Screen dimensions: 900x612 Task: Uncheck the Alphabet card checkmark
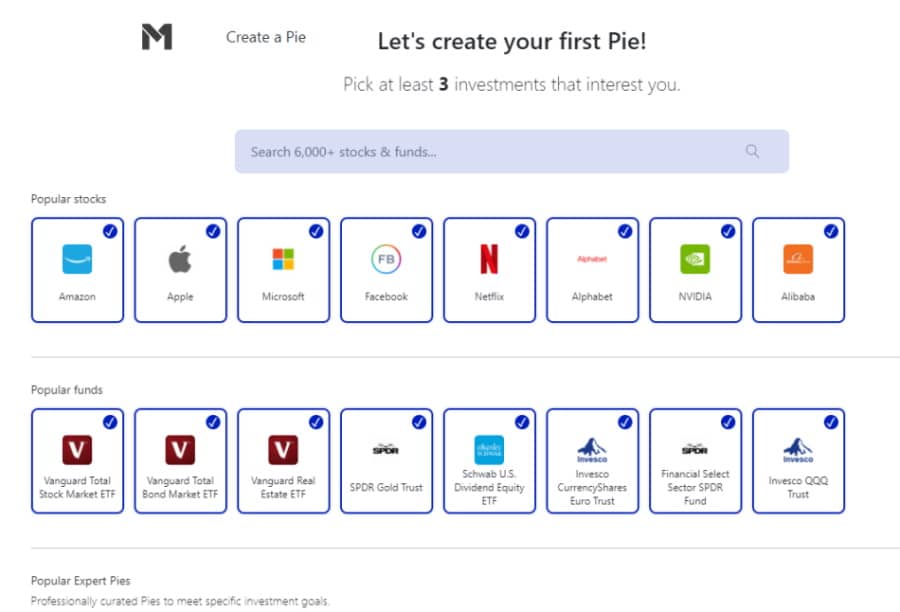pos(624,231)
